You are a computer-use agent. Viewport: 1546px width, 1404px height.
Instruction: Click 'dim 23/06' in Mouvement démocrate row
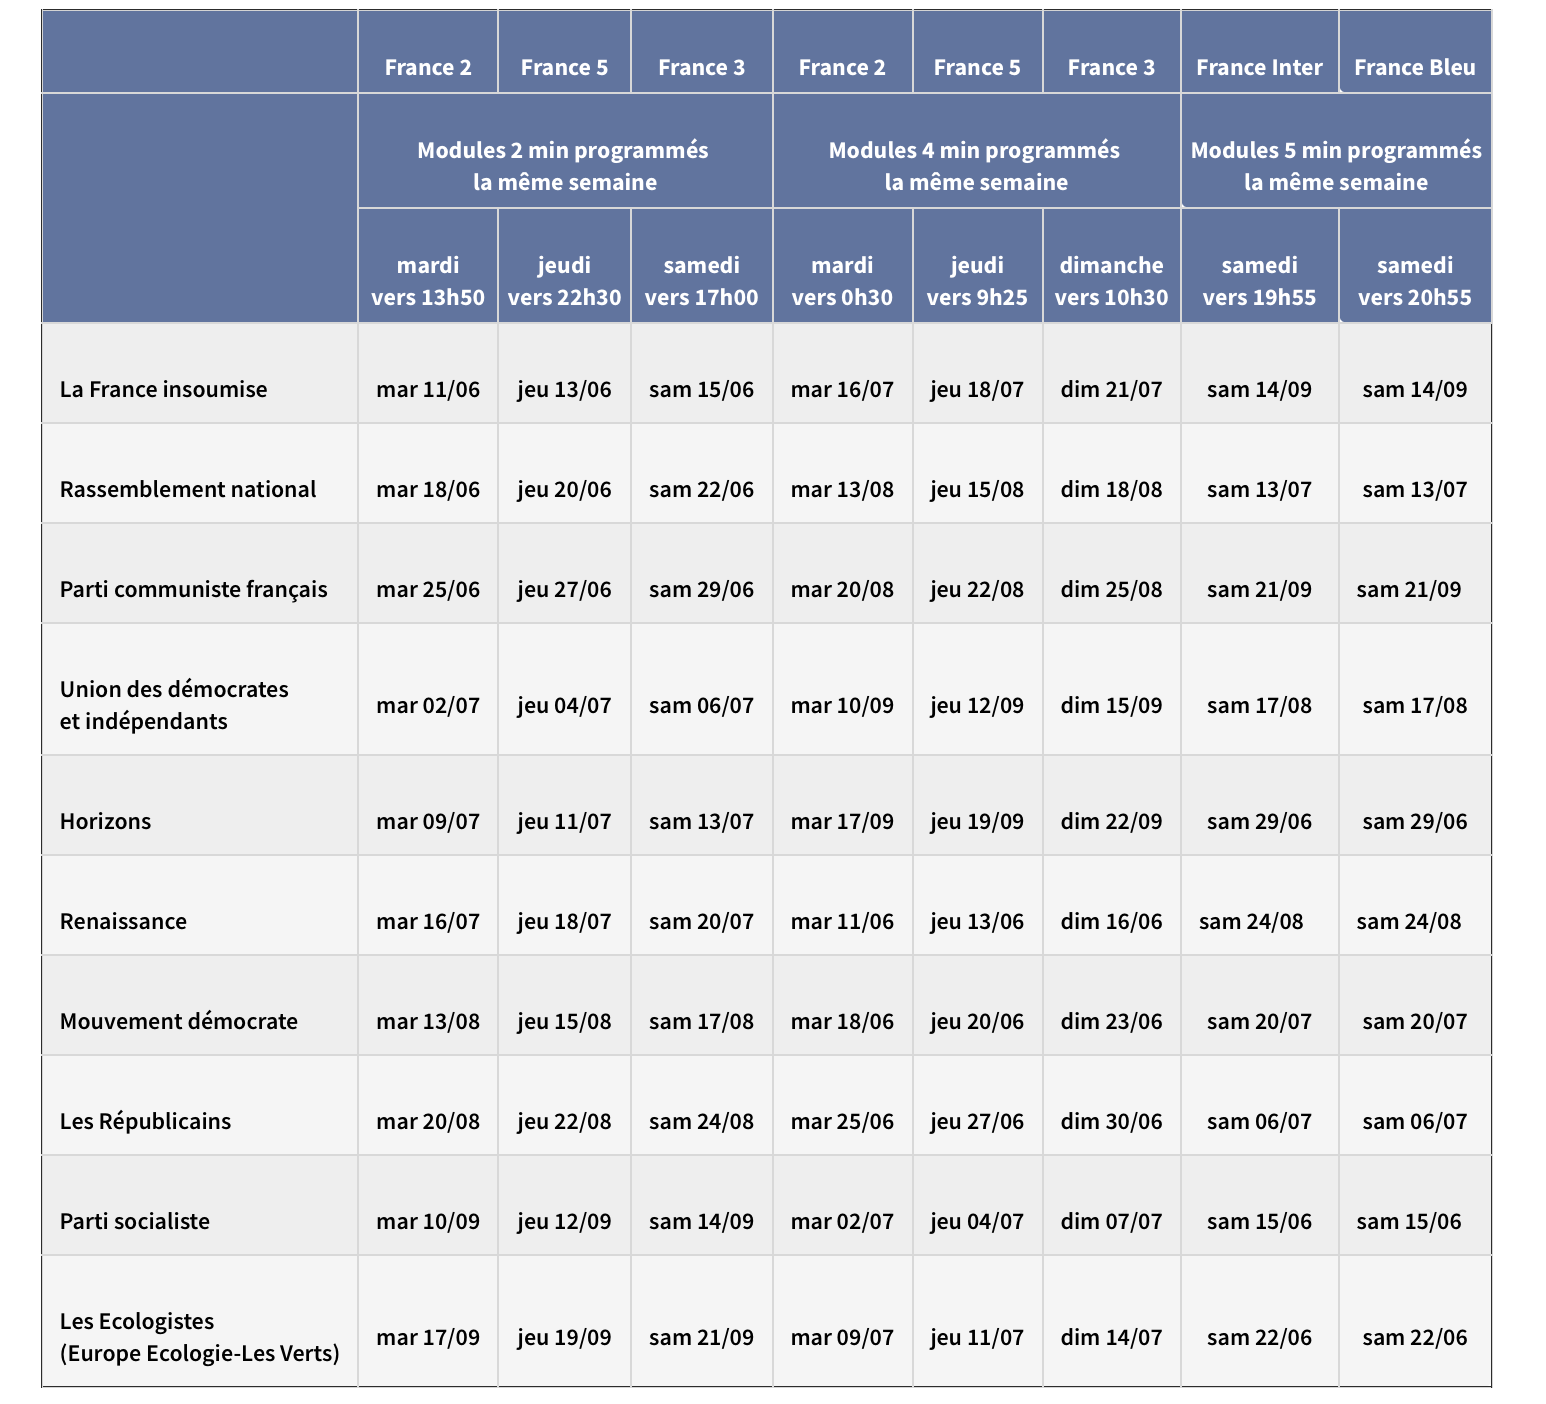pyautogui.click(x=1111, y=1021)
